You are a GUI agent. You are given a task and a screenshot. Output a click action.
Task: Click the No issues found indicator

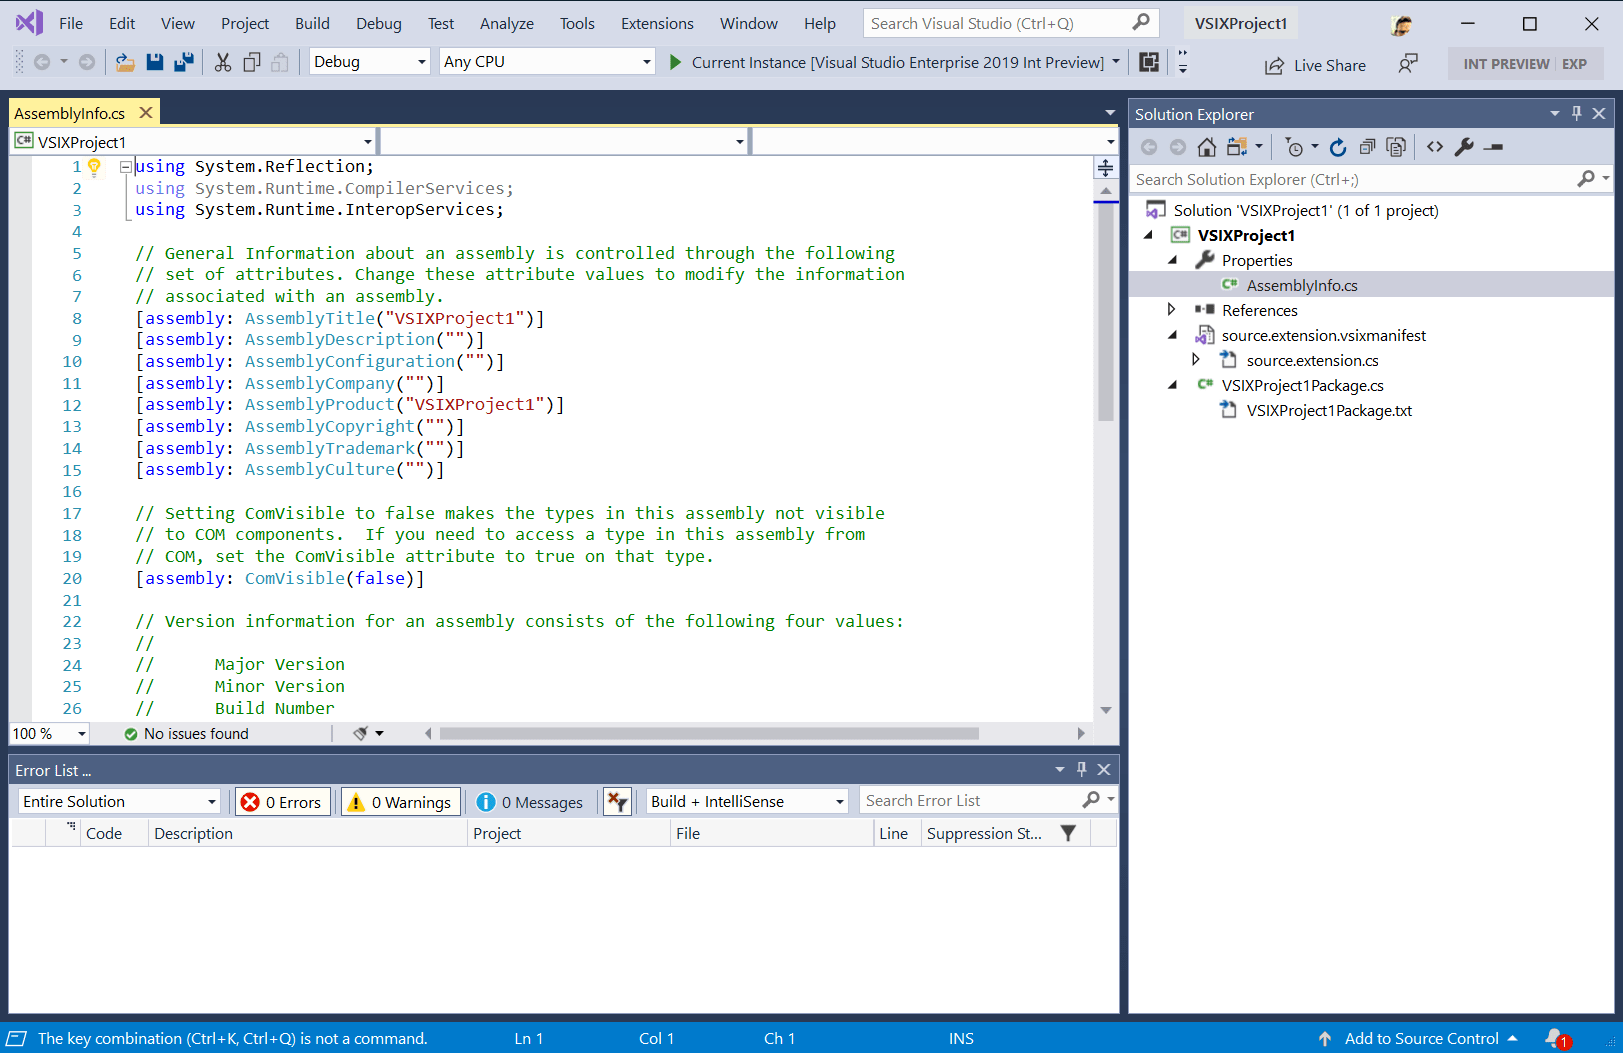point(186,733)
